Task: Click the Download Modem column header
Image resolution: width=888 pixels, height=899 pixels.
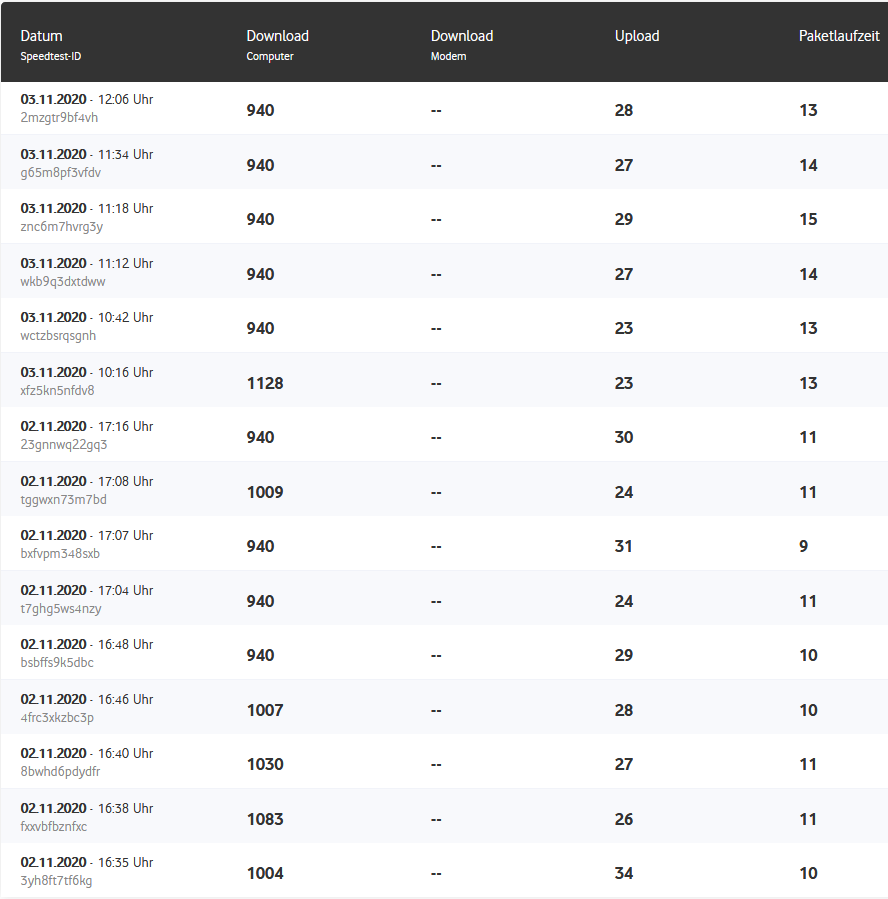Action: click(x=461, y=36)
